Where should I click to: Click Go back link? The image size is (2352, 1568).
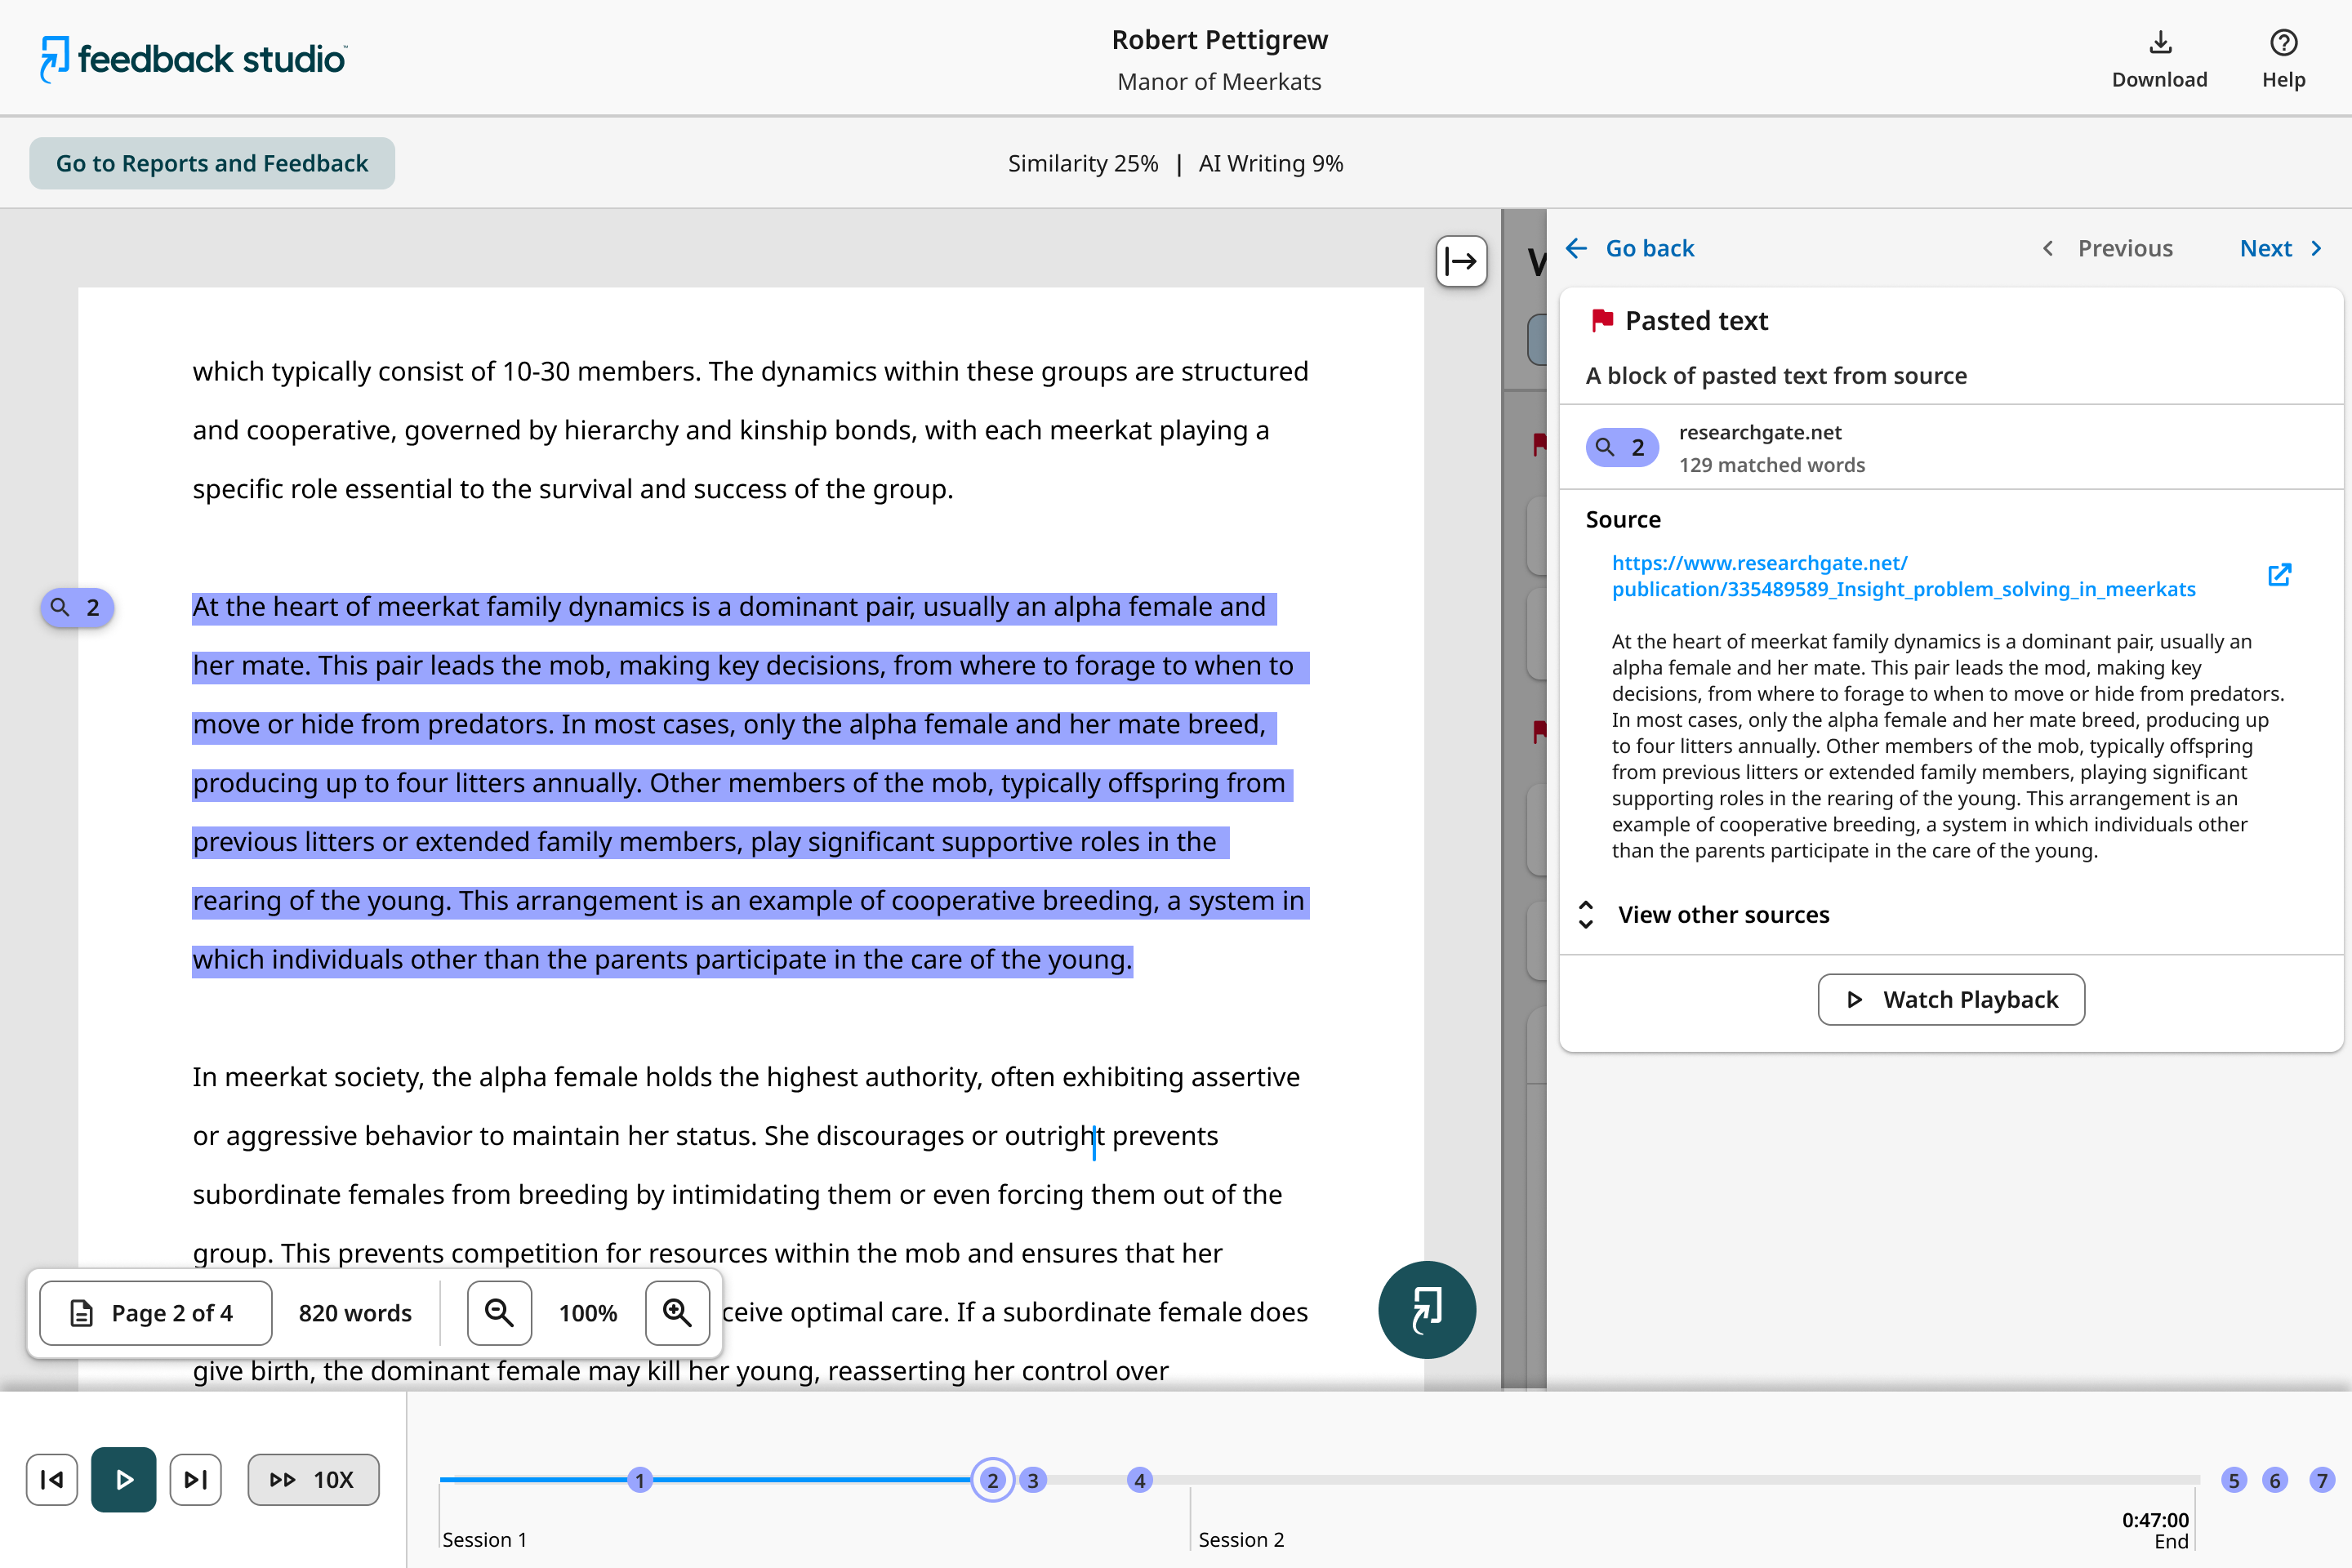click(1630, 248)
